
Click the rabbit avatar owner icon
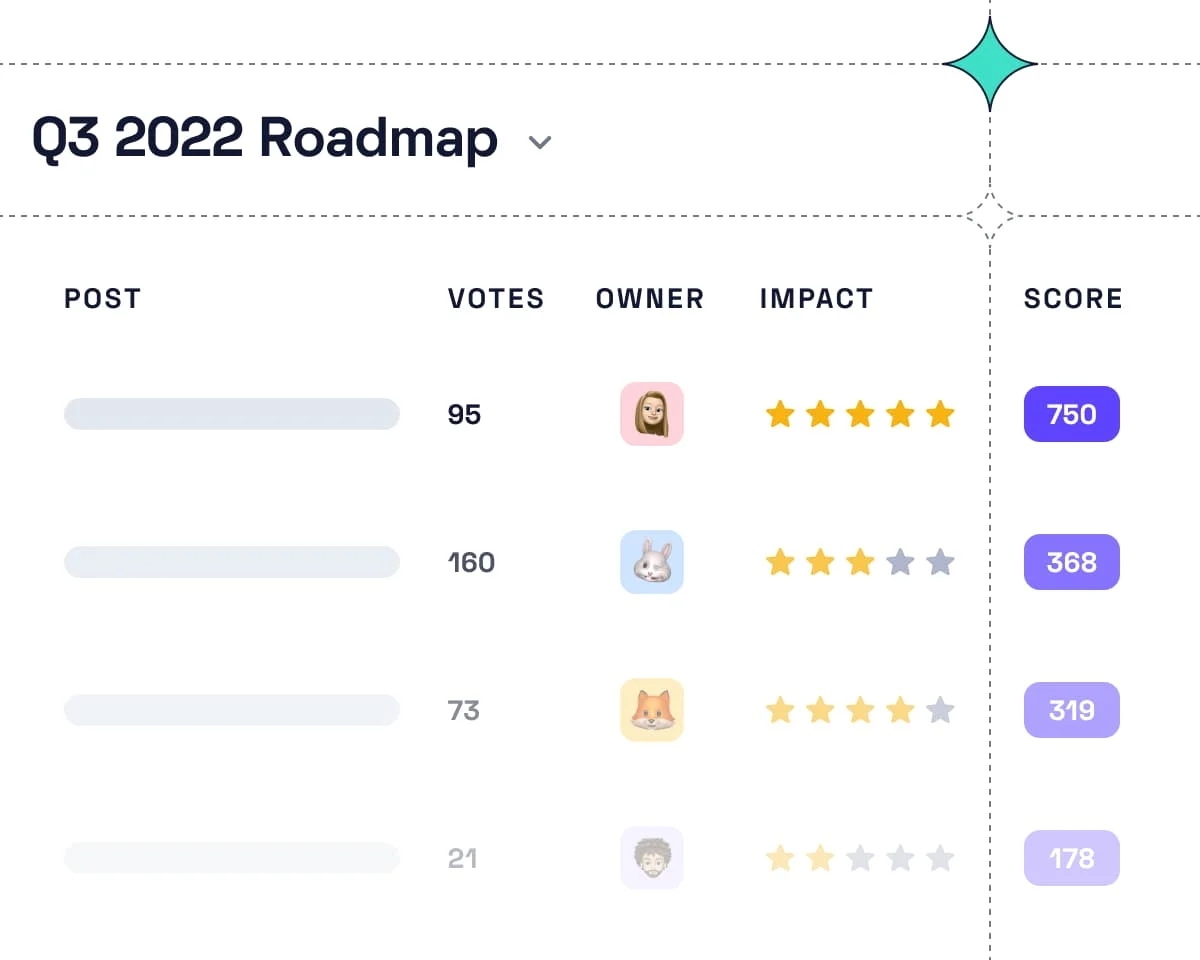click(652, 562)
